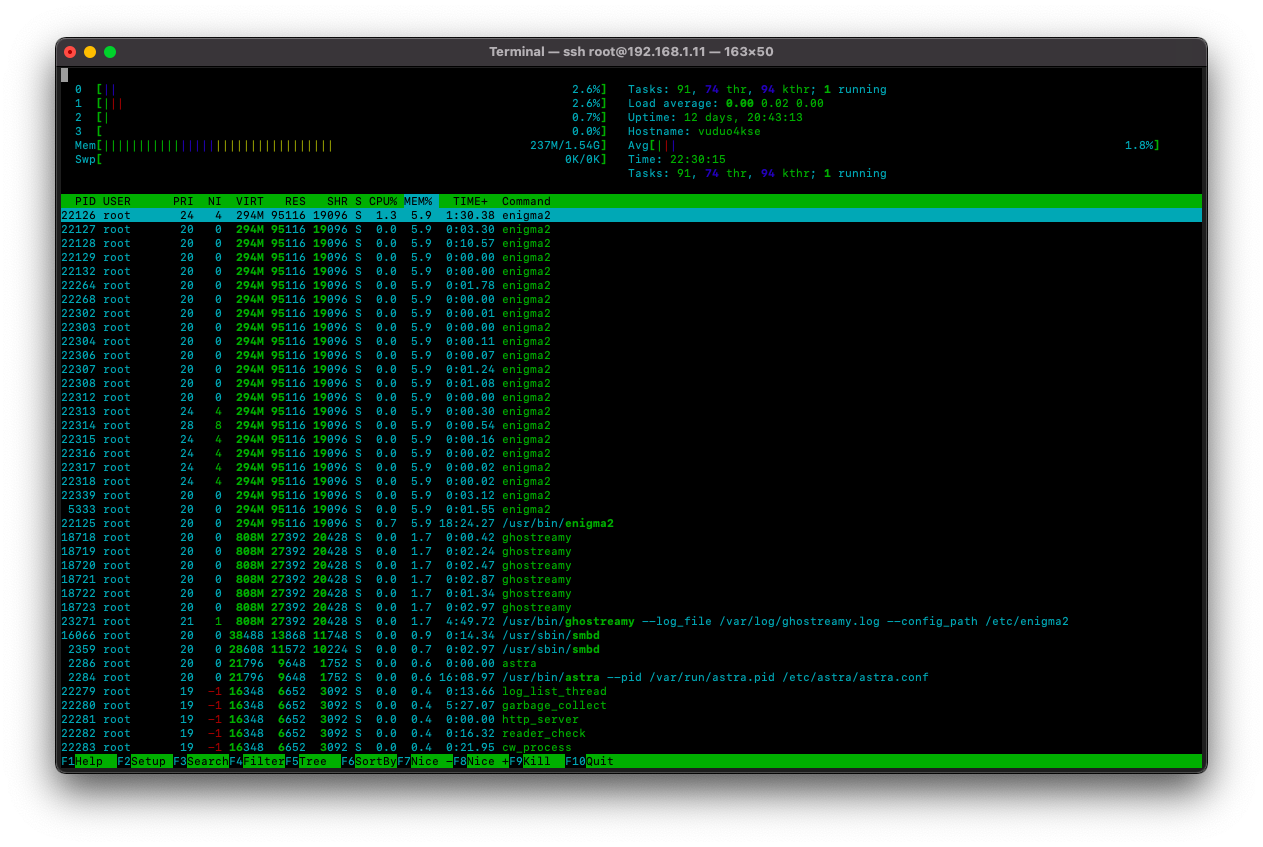
Task: Click the CPU 0 usage meter bar
Action: click(x=352, y=89)
